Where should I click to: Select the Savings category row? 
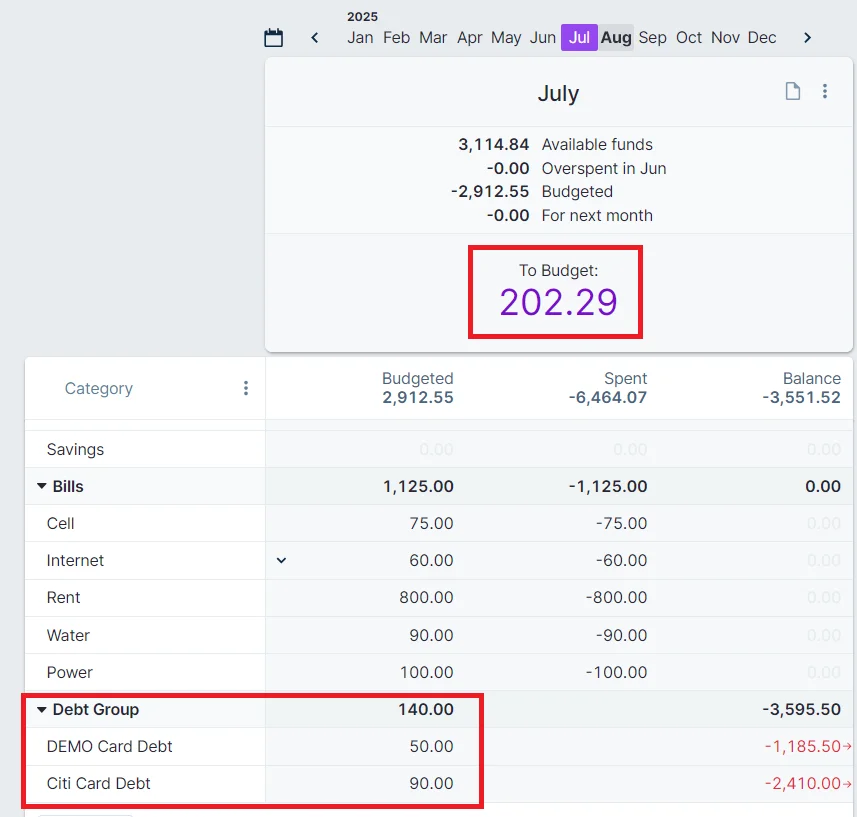click(75, 450)
